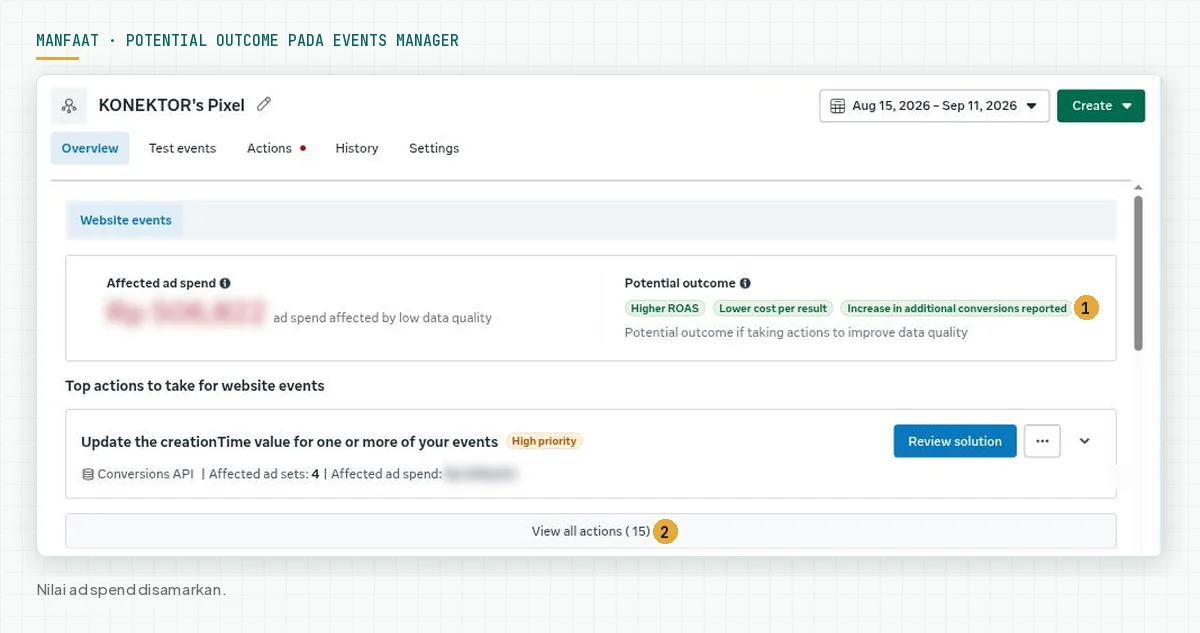
Task: Click the Conversions API stack icon
Action: [x=88, y=474]
